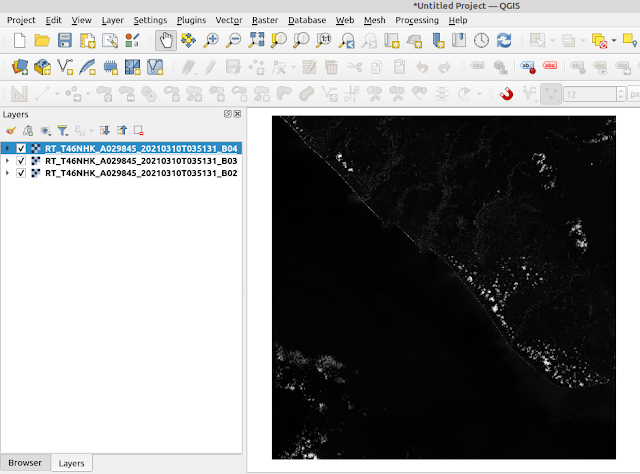Open the Mesh menu
This screenshot has height=474, width=640.
(375, 20)
